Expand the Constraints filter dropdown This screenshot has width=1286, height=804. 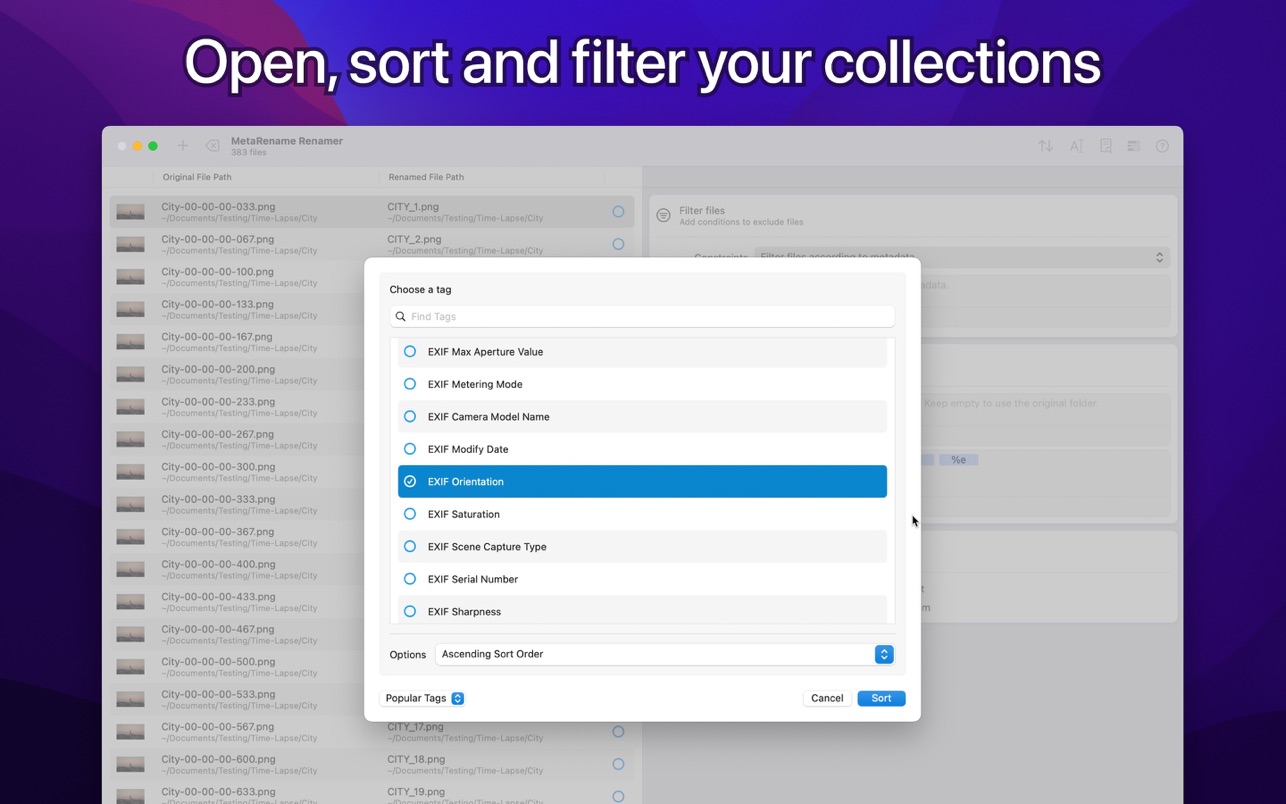coord(961,257)
